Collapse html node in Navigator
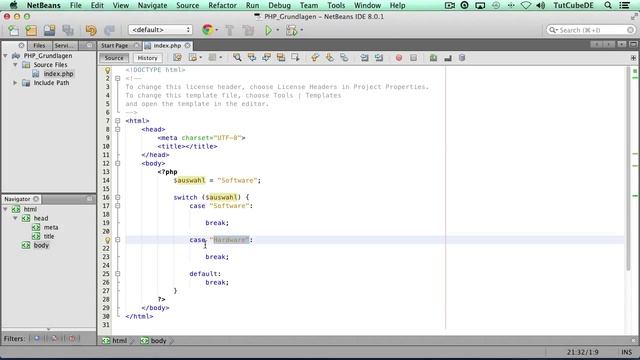This screenshot has height=360, width=640. pyautogui.click(x=6, y=209)
